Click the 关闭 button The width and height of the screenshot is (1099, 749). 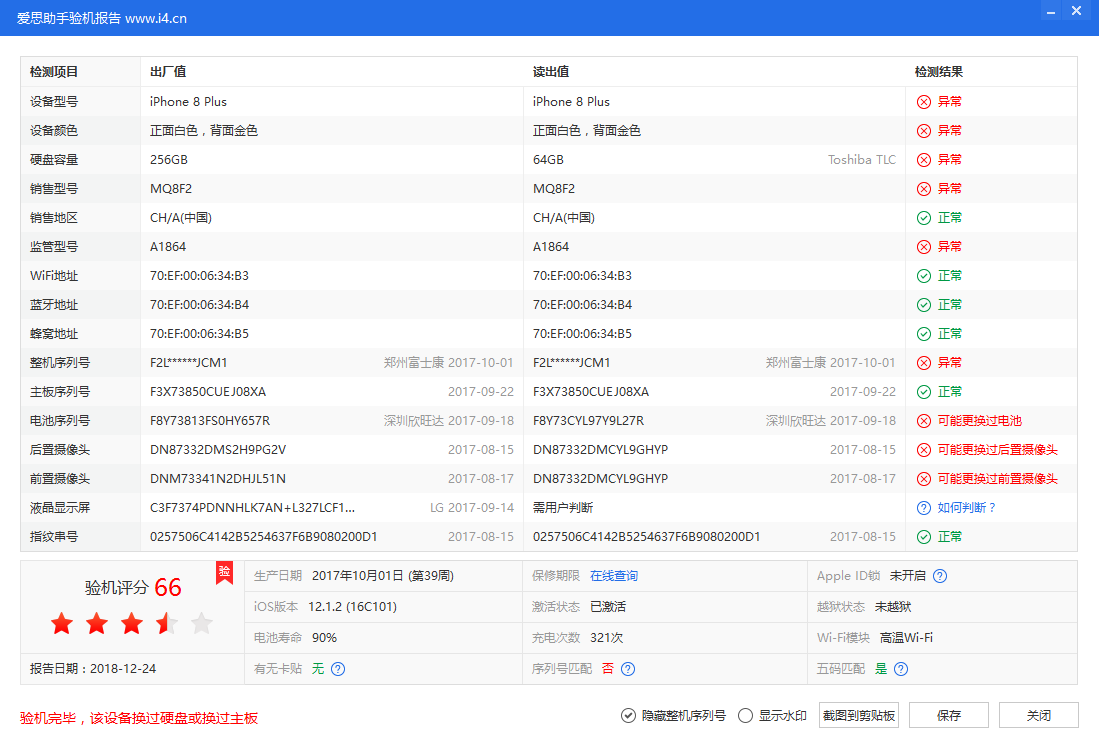[x=1037, y=715]
